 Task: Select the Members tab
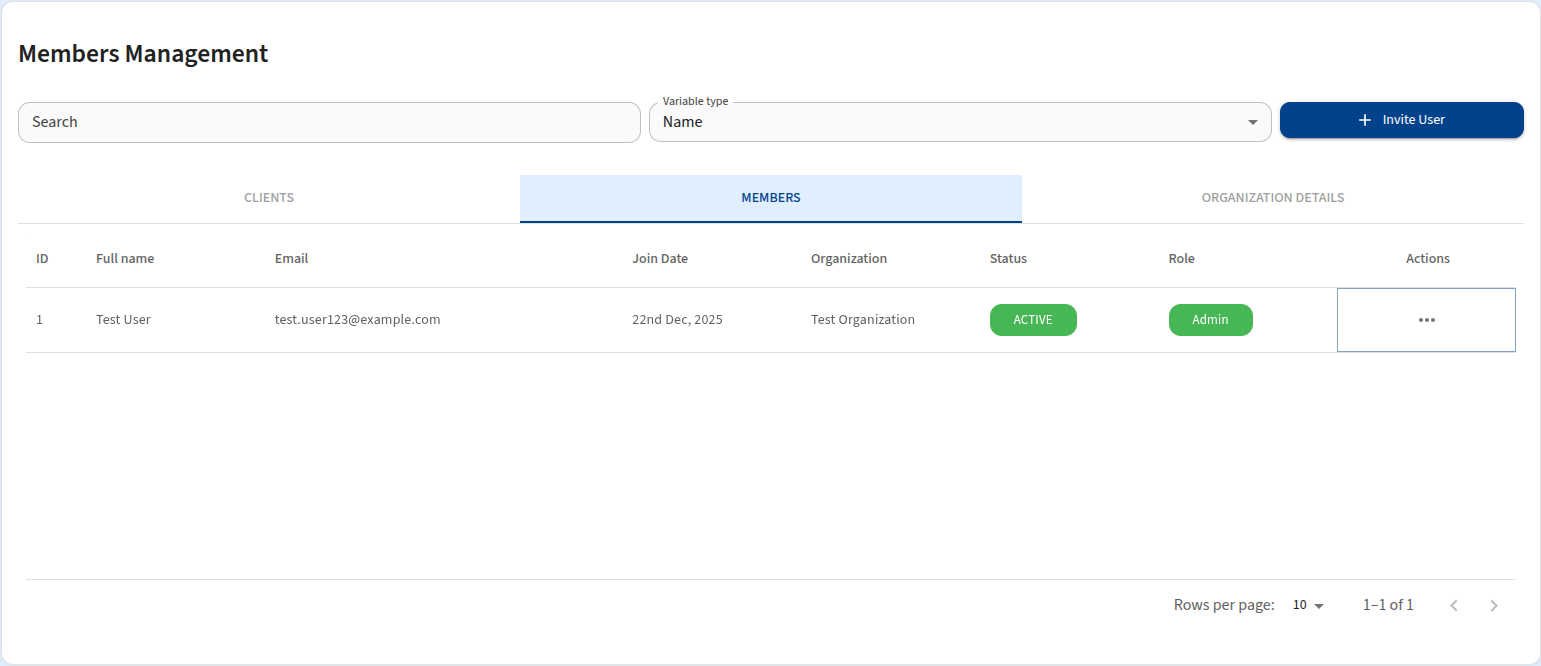tap(770, 198)
